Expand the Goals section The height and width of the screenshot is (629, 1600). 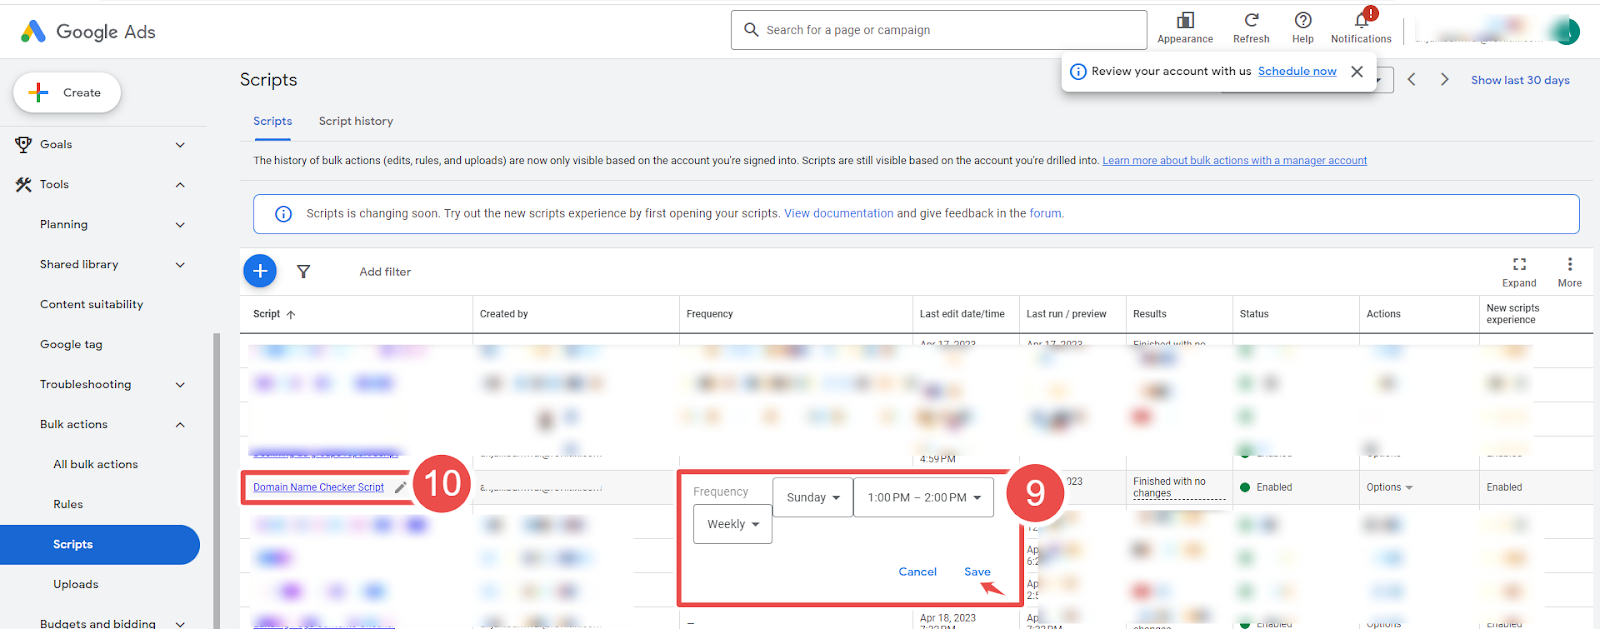point(180,145)
